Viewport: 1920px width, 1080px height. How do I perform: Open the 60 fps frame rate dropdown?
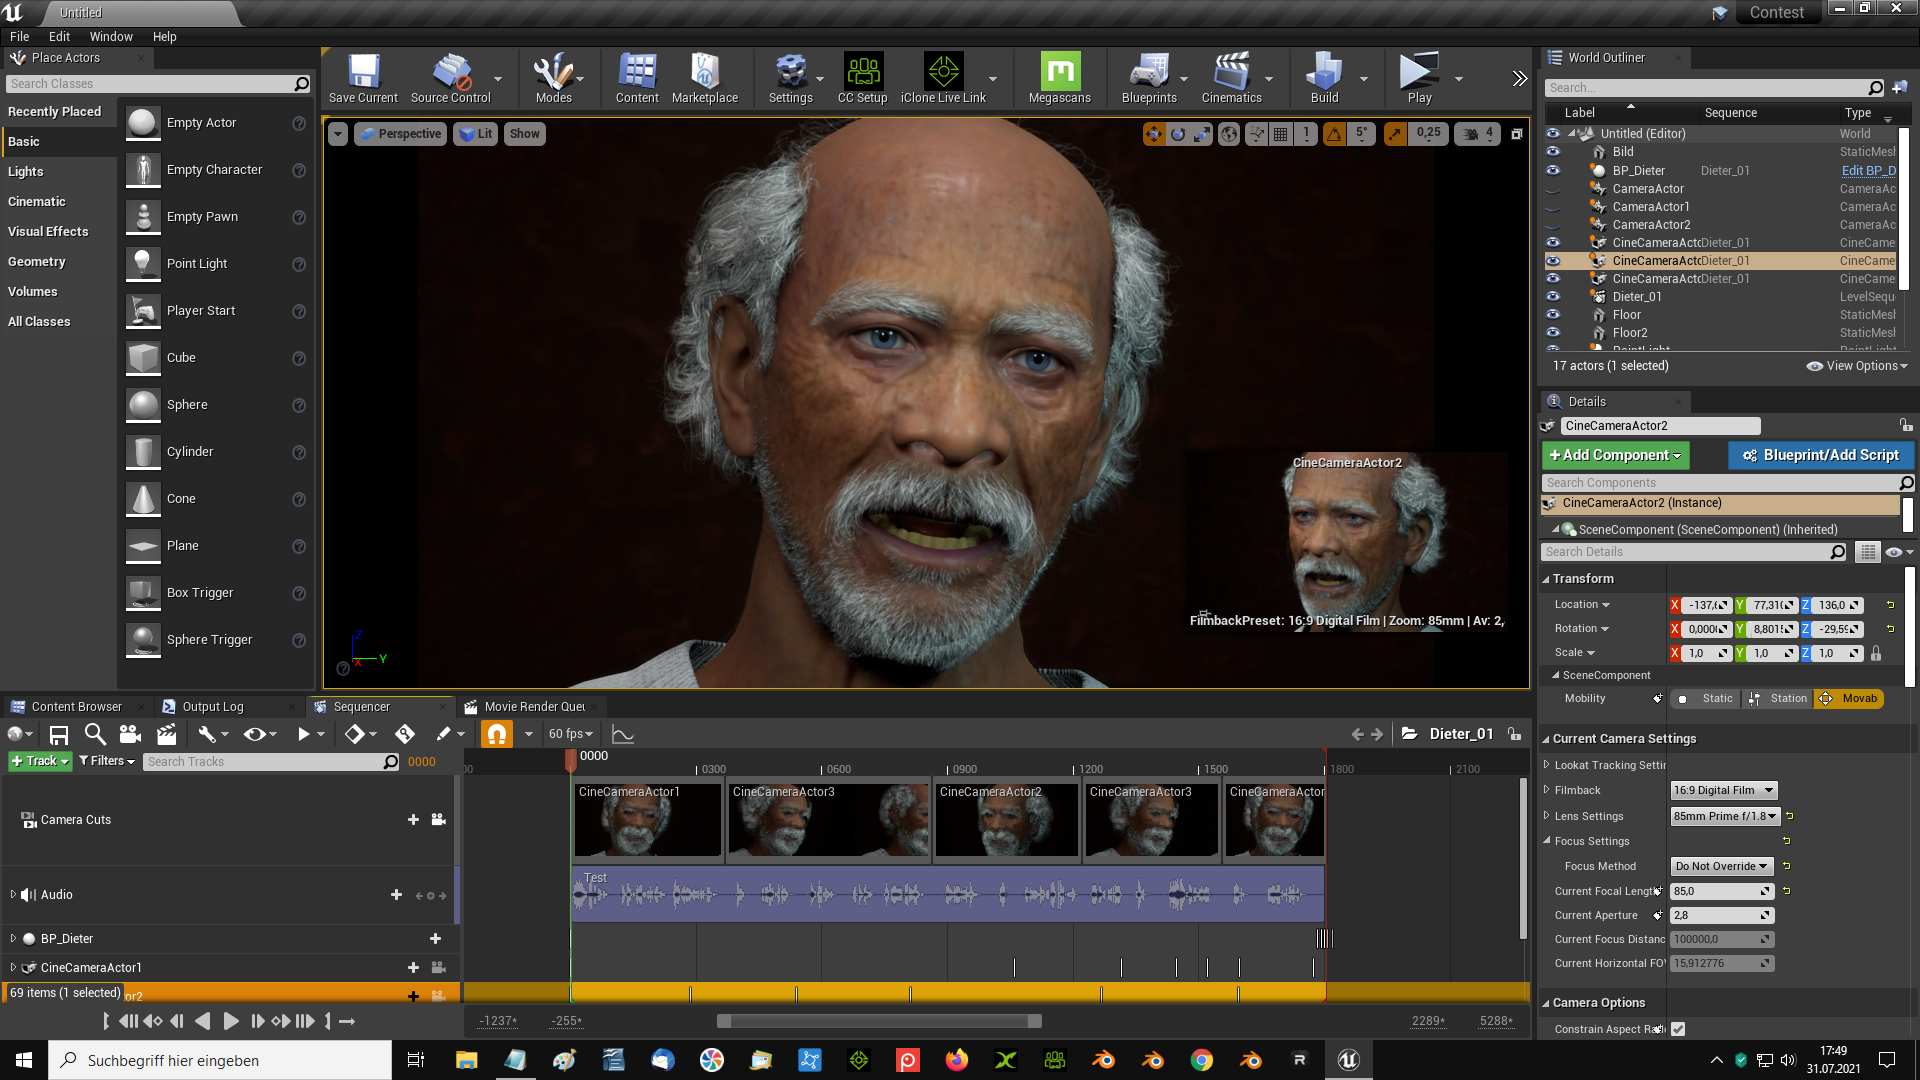click(570, 734)
